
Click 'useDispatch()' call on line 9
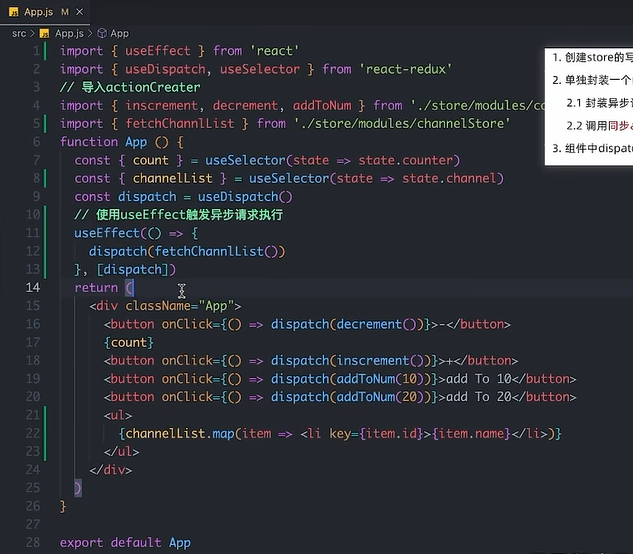coord(245,197)
